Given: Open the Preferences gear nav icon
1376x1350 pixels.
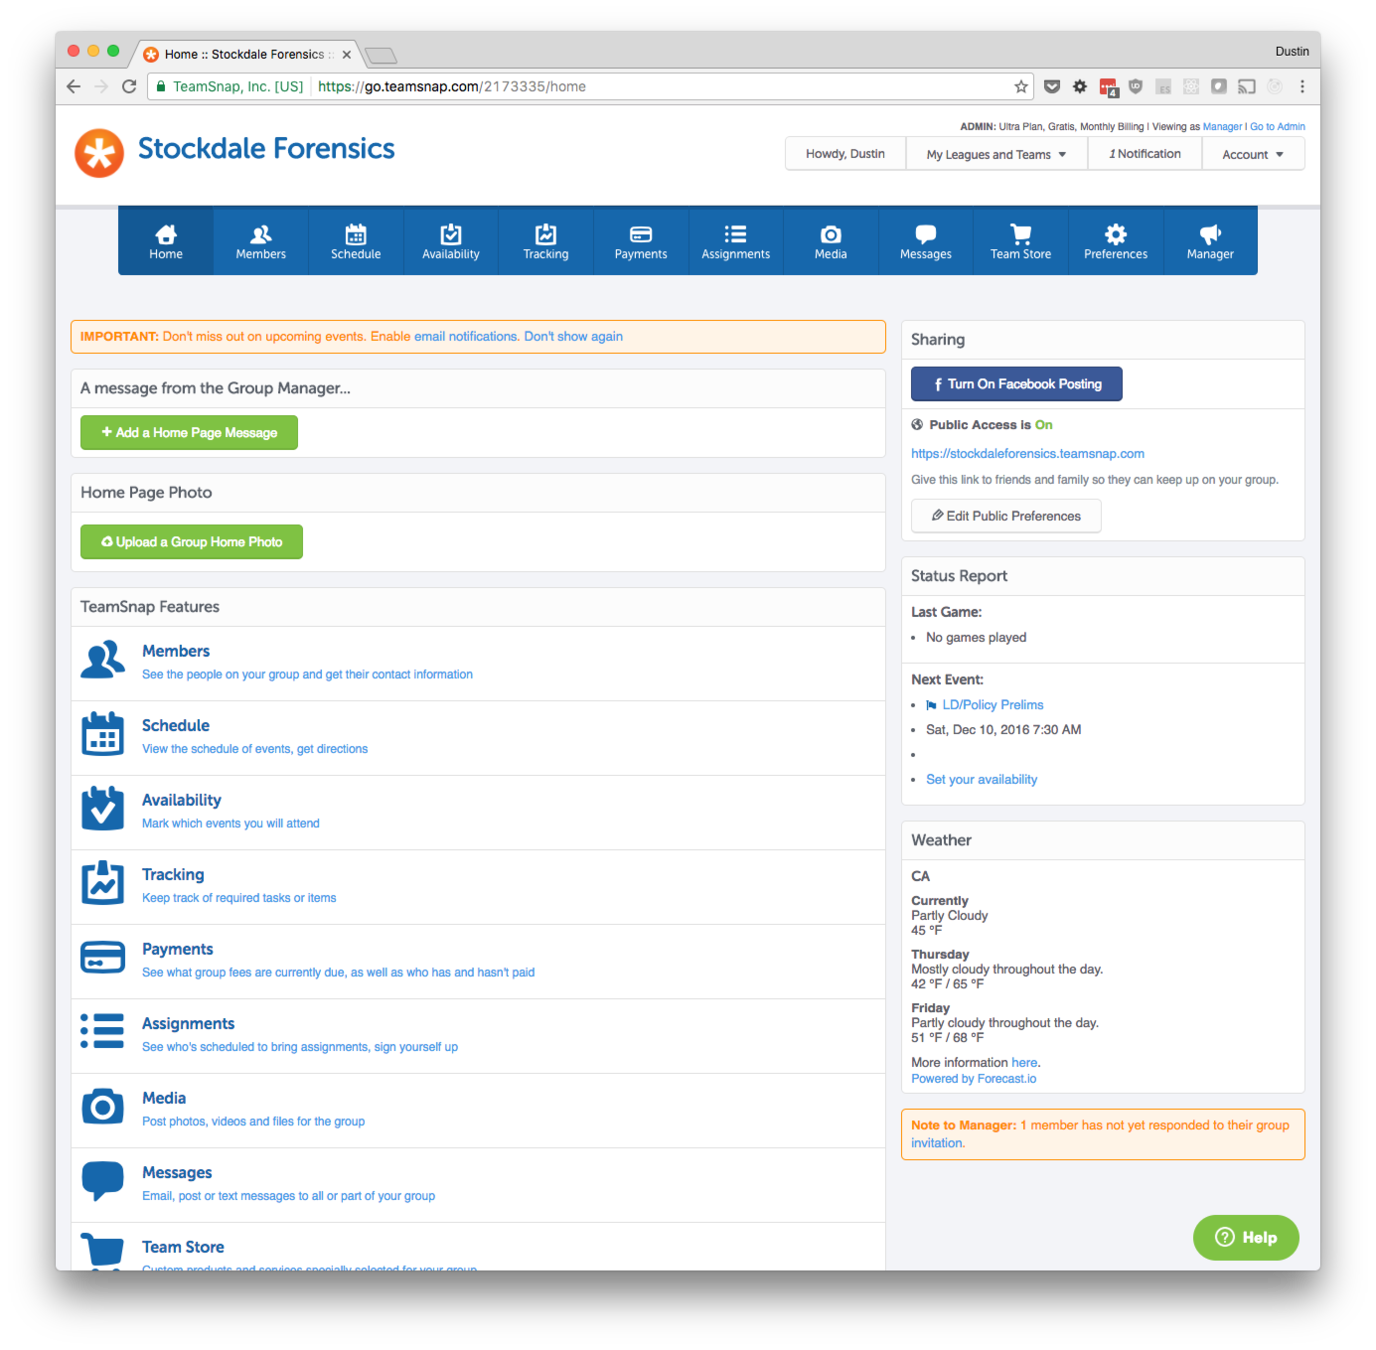Looking at the screenshot, I should 1116,241.
